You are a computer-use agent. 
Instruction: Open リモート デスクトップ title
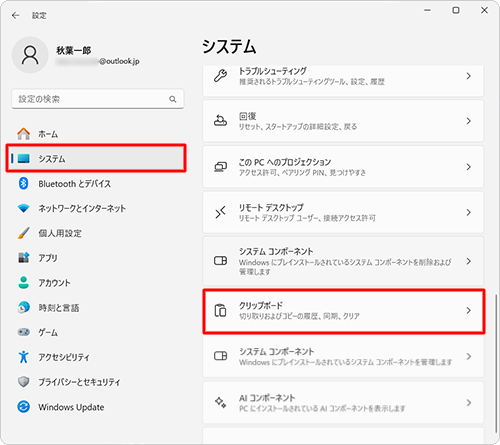coord(271,207)
